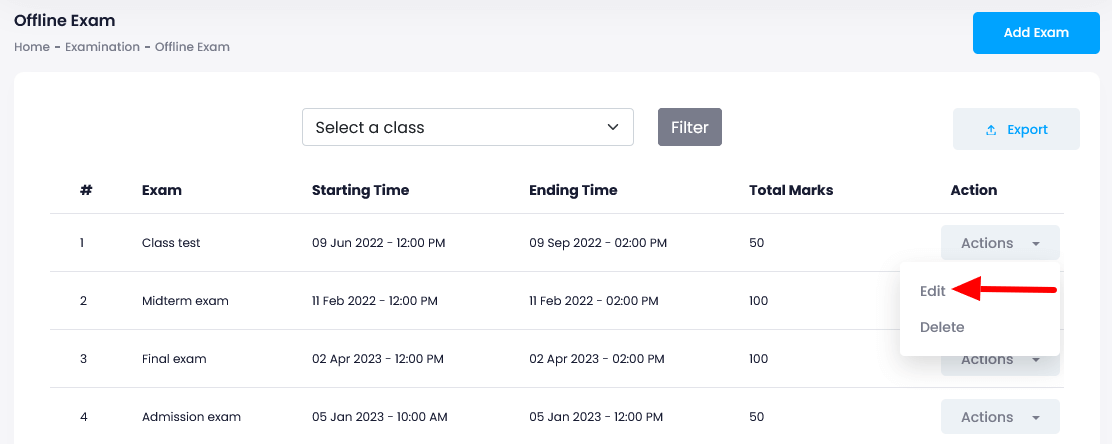Open Examination breadcrumb link
1112x444 pixels.
102,47
